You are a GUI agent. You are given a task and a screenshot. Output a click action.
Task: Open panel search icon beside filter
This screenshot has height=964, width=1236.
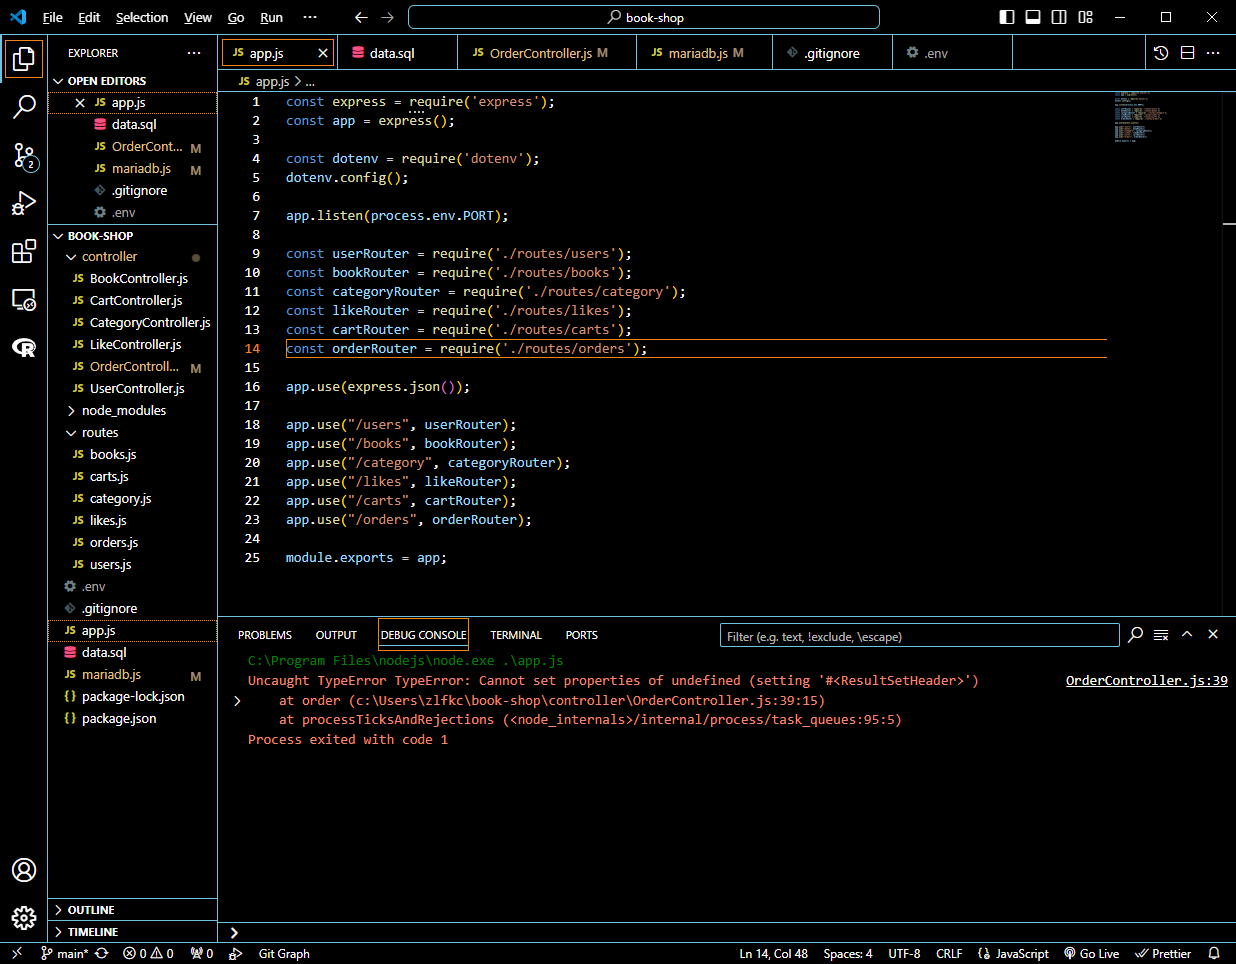[1136, 634]
